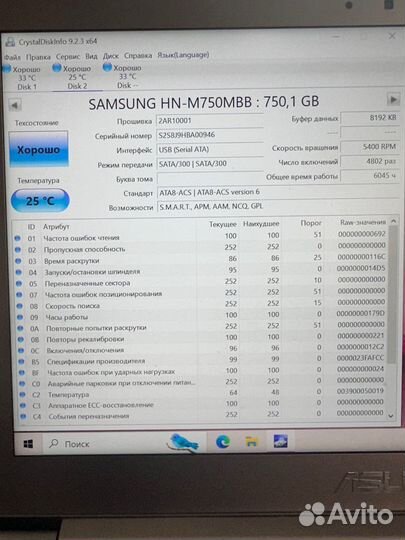Click the Raw-значения column header
The width and height of the screenshot is (405, 540).
363,222
